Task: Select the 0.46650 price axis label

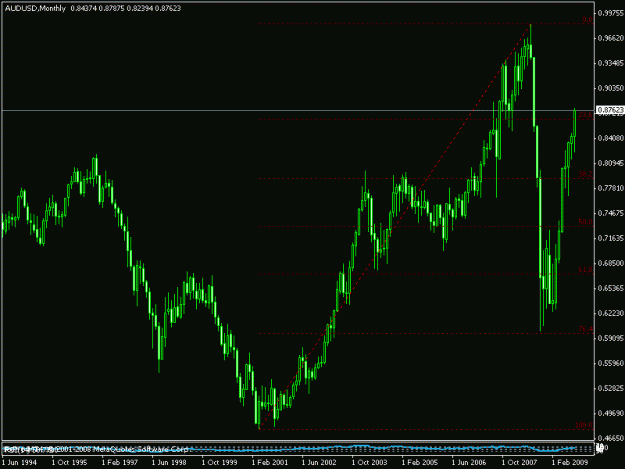Action: coord(611,438)
